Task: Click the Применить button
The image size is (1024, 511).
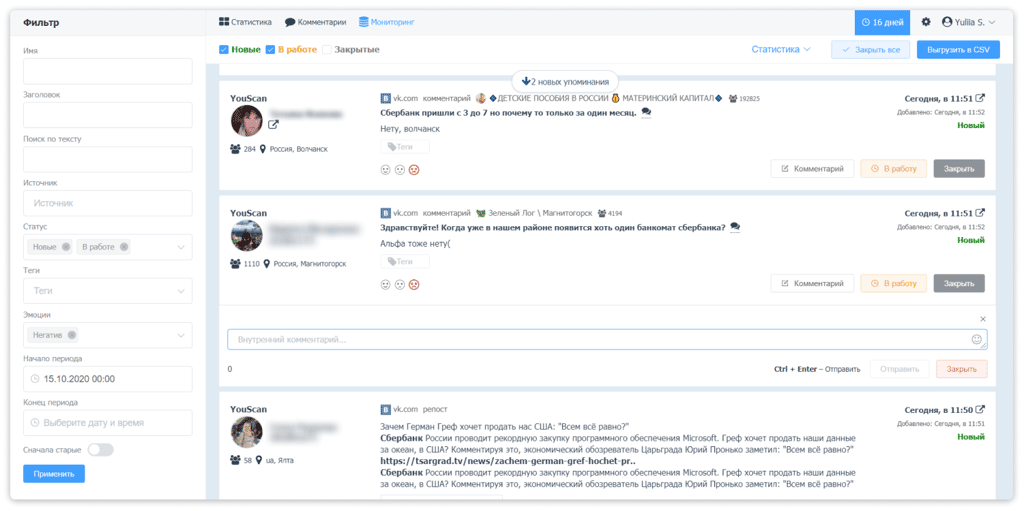Action: 54,474
